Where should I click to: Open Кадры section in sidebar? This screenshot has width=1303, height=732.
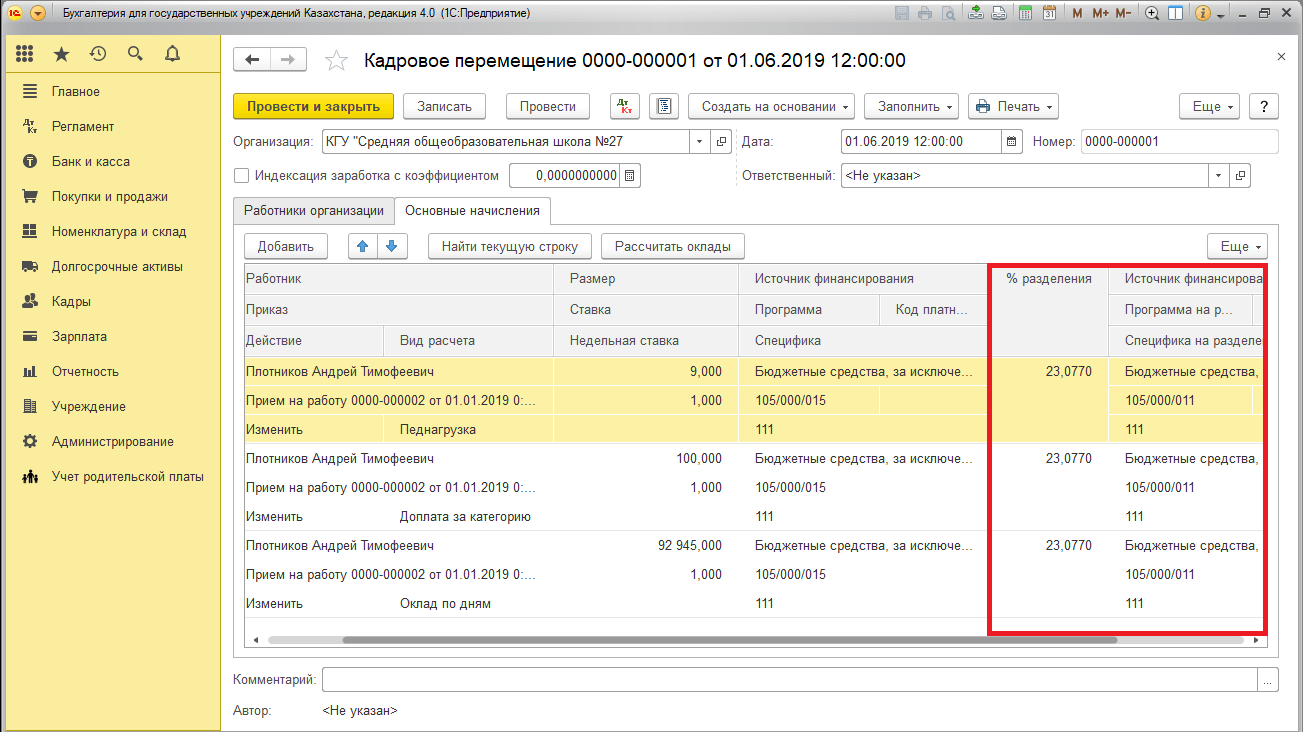pos(71,301)
